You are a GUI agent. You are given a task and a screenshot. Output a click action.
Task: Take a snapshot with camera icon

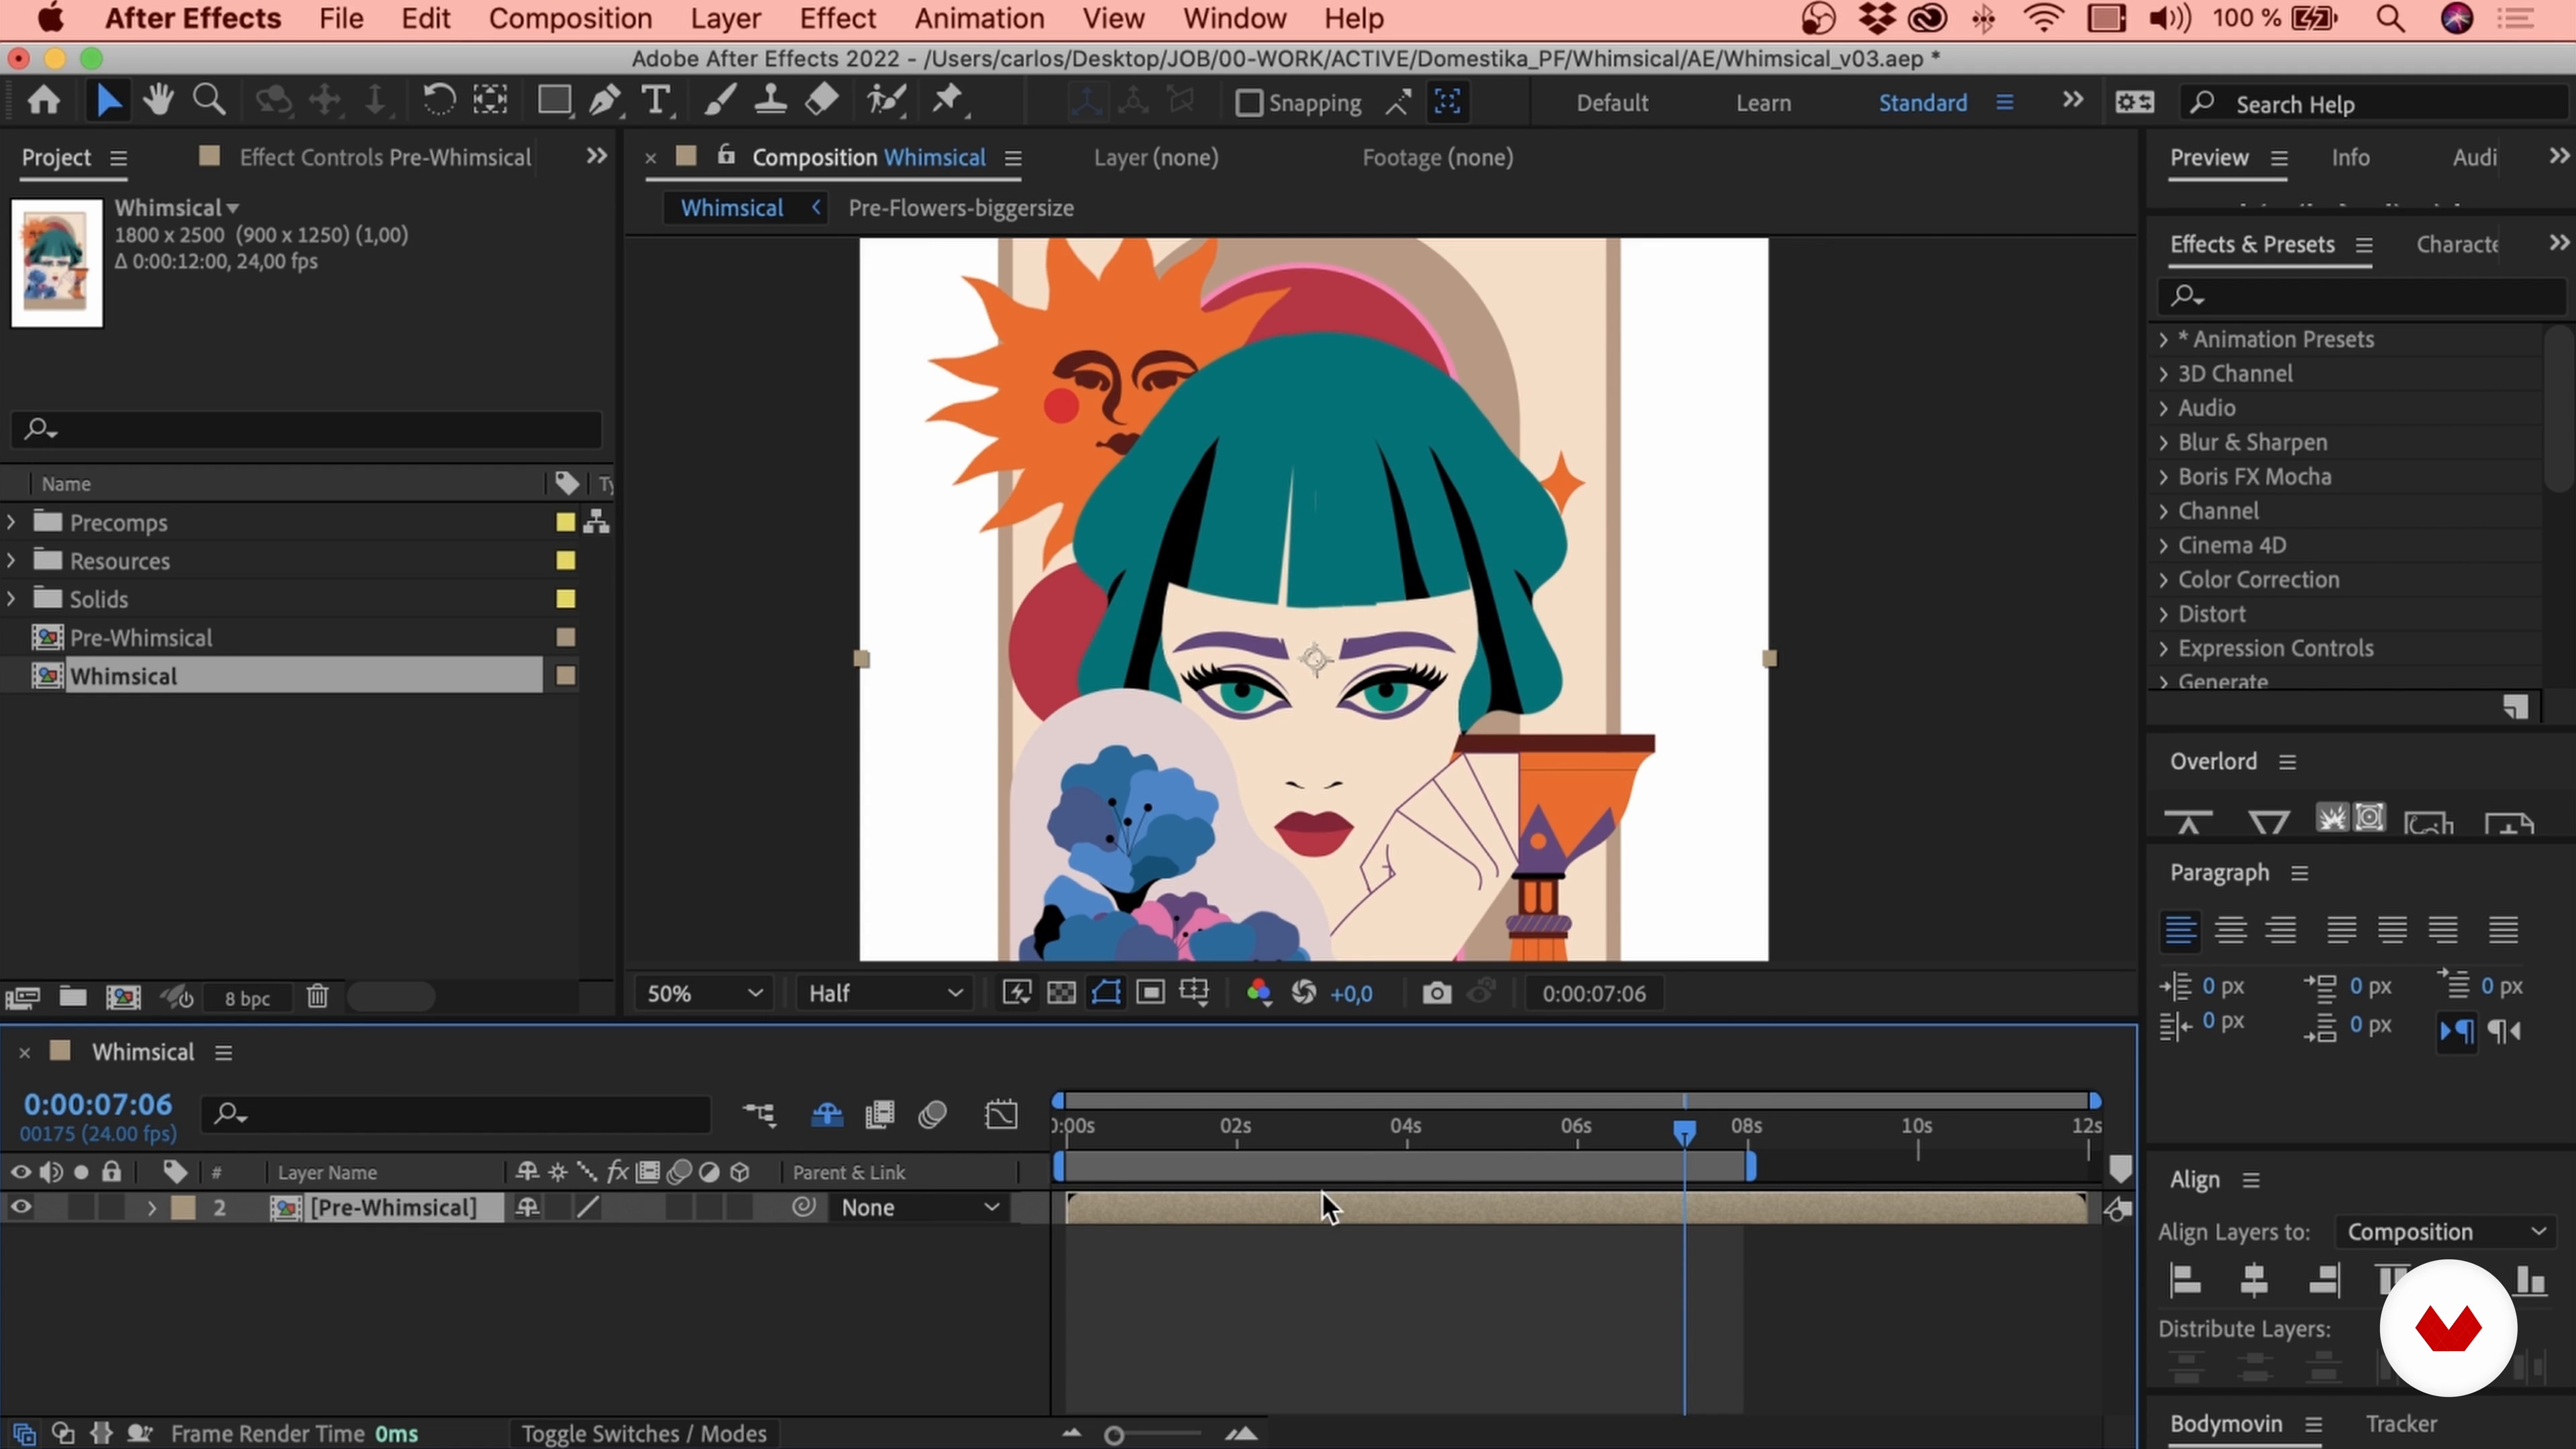coord(1436,993)
